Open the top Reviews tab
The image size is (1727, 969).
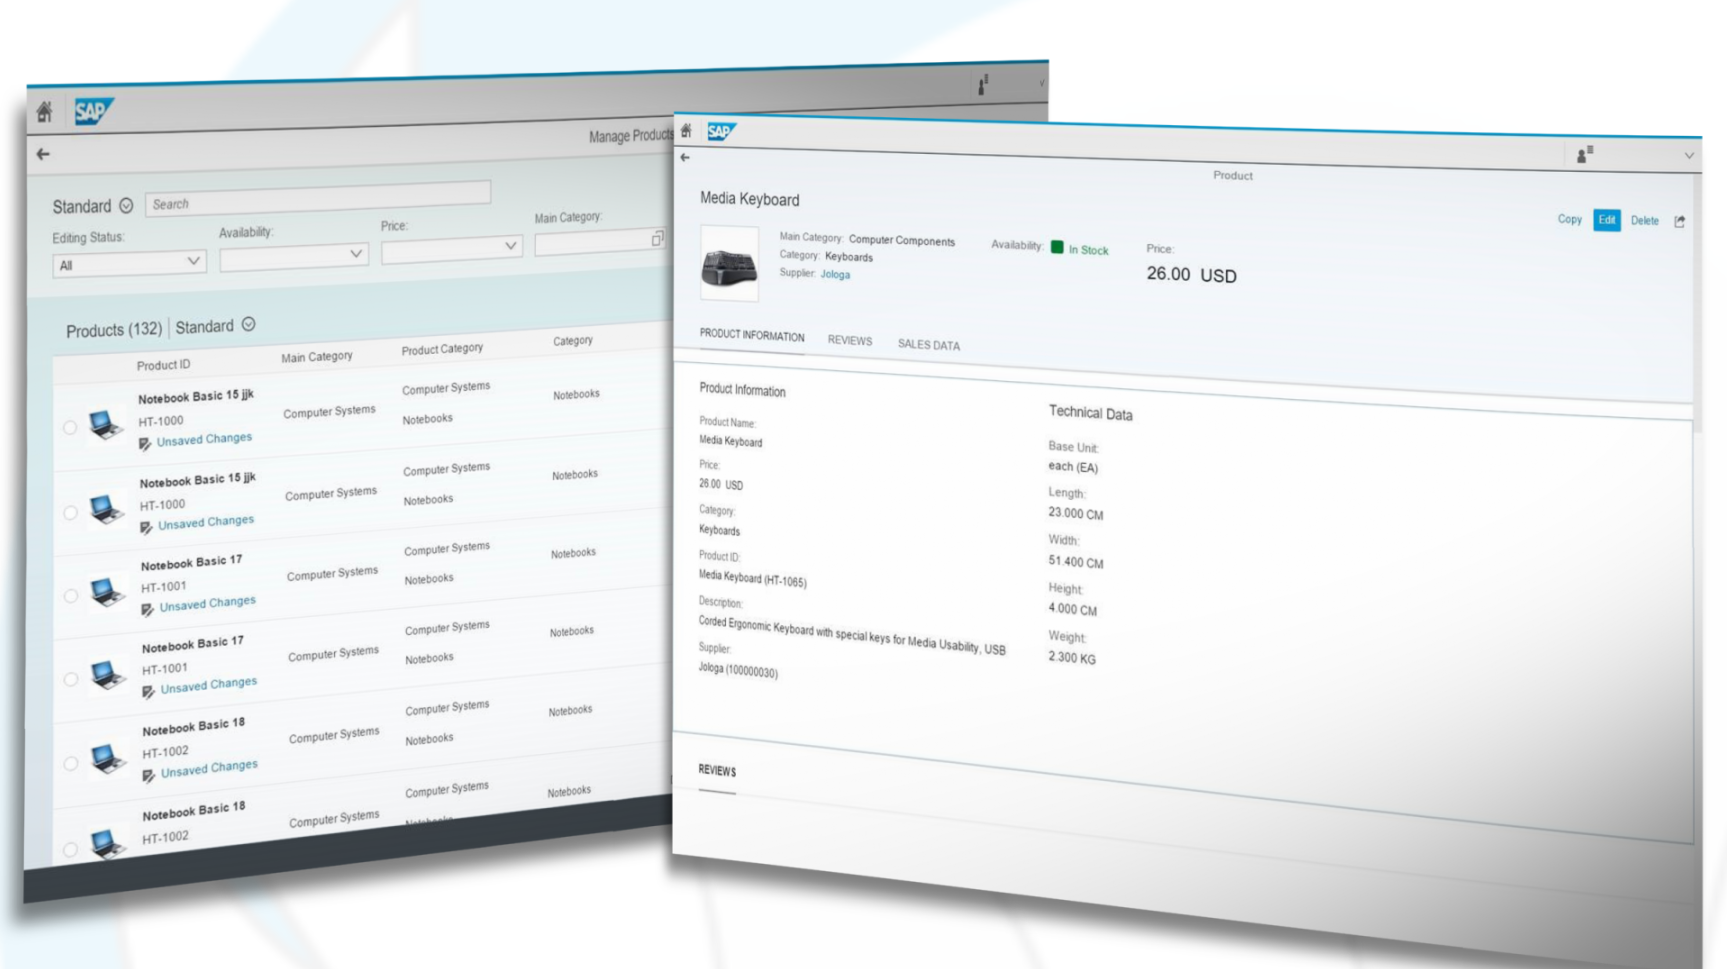pyautogui.click(x=849, y=341)
